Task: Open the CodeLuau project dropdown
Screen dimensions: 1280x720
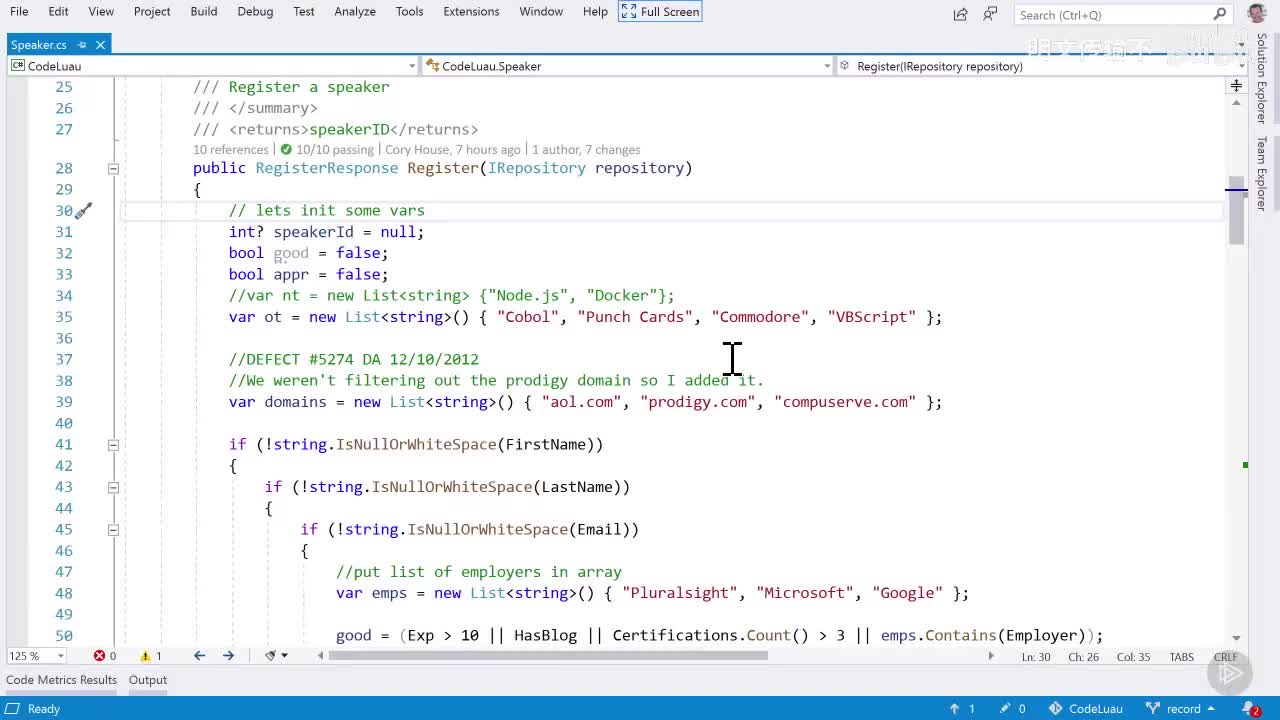Action: (x=411, y=66)
